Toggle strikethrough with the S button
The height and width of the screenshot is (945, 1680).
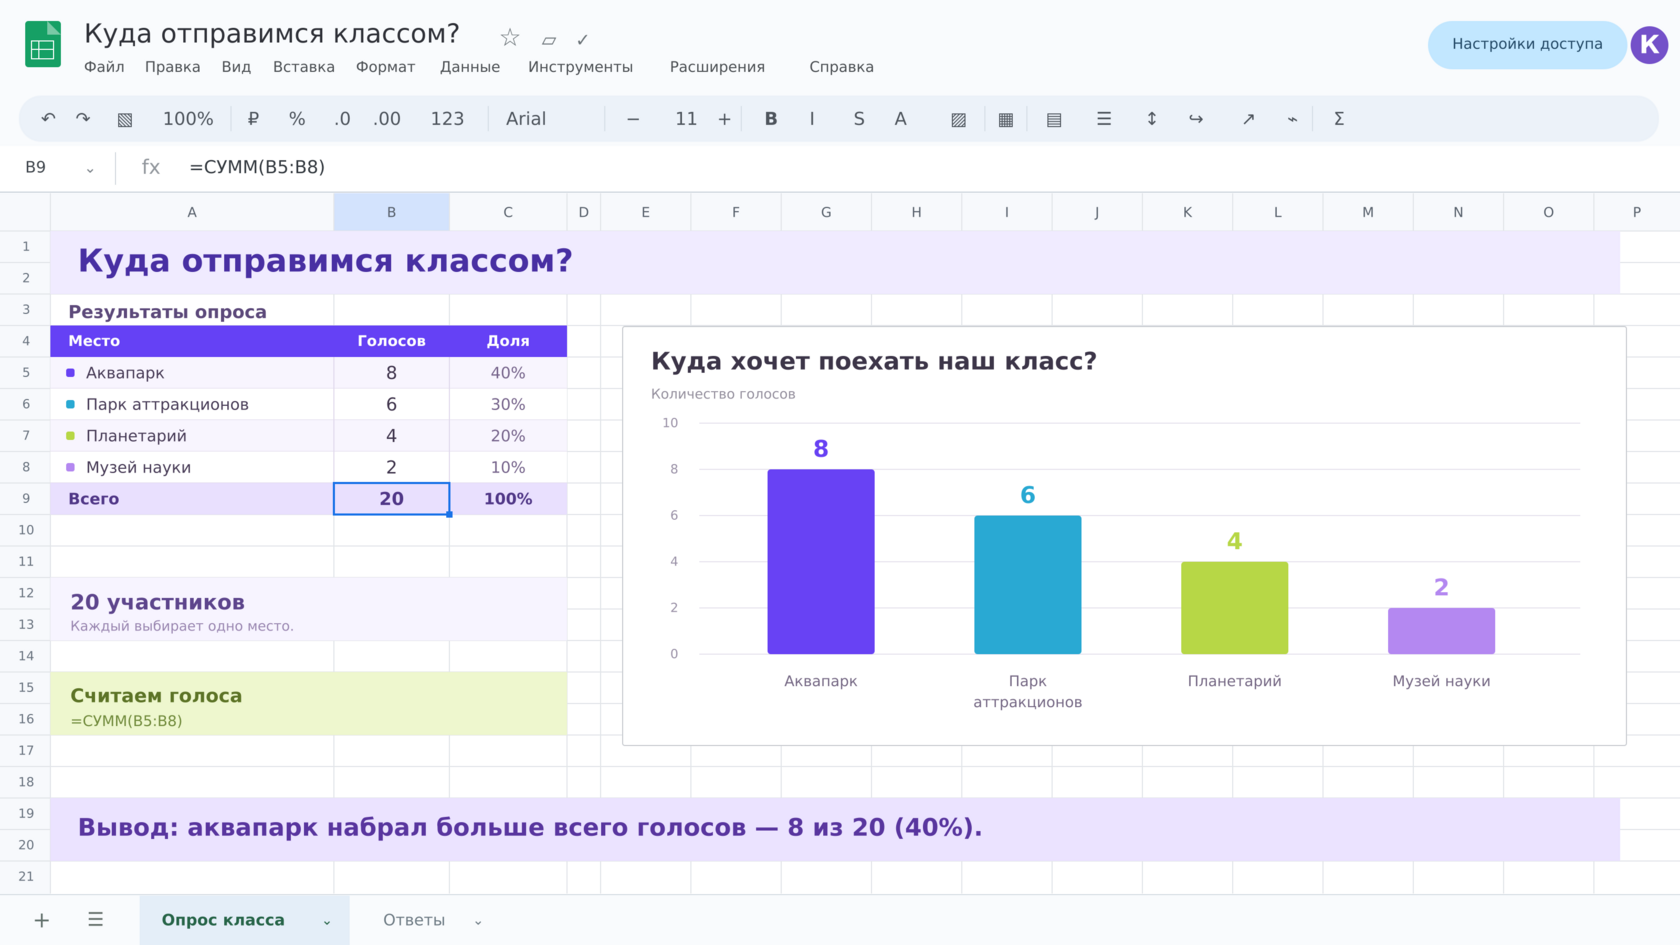click(859, 119)
